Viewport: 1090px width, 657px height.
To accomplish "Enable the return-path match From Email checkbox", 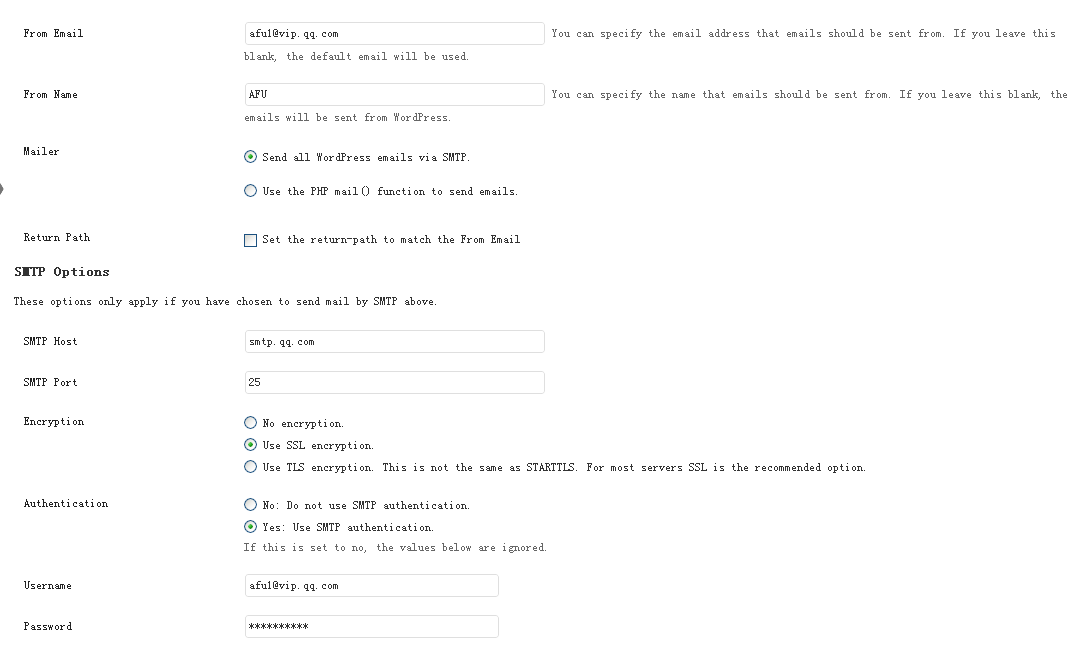I will pyautogui.click(x=251, y=240).
